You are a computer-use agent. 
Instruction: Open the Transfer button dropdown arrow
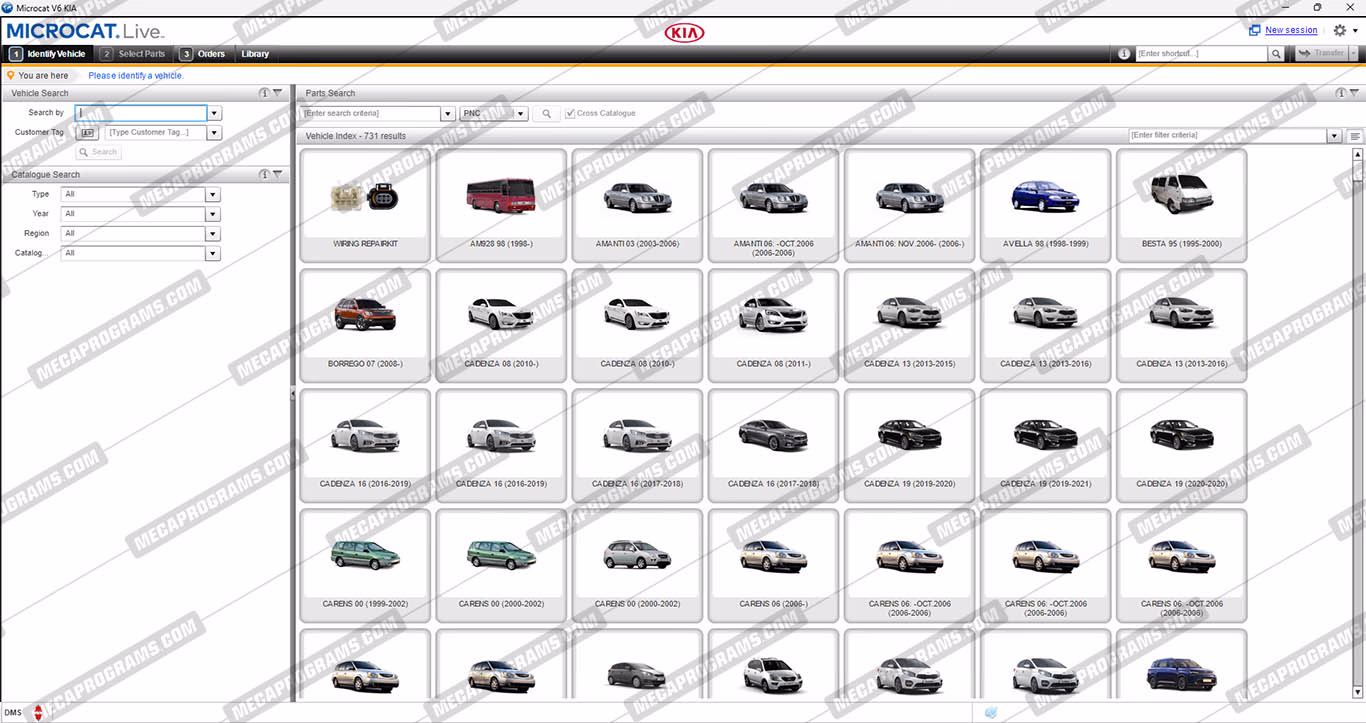click(1354, 54)
